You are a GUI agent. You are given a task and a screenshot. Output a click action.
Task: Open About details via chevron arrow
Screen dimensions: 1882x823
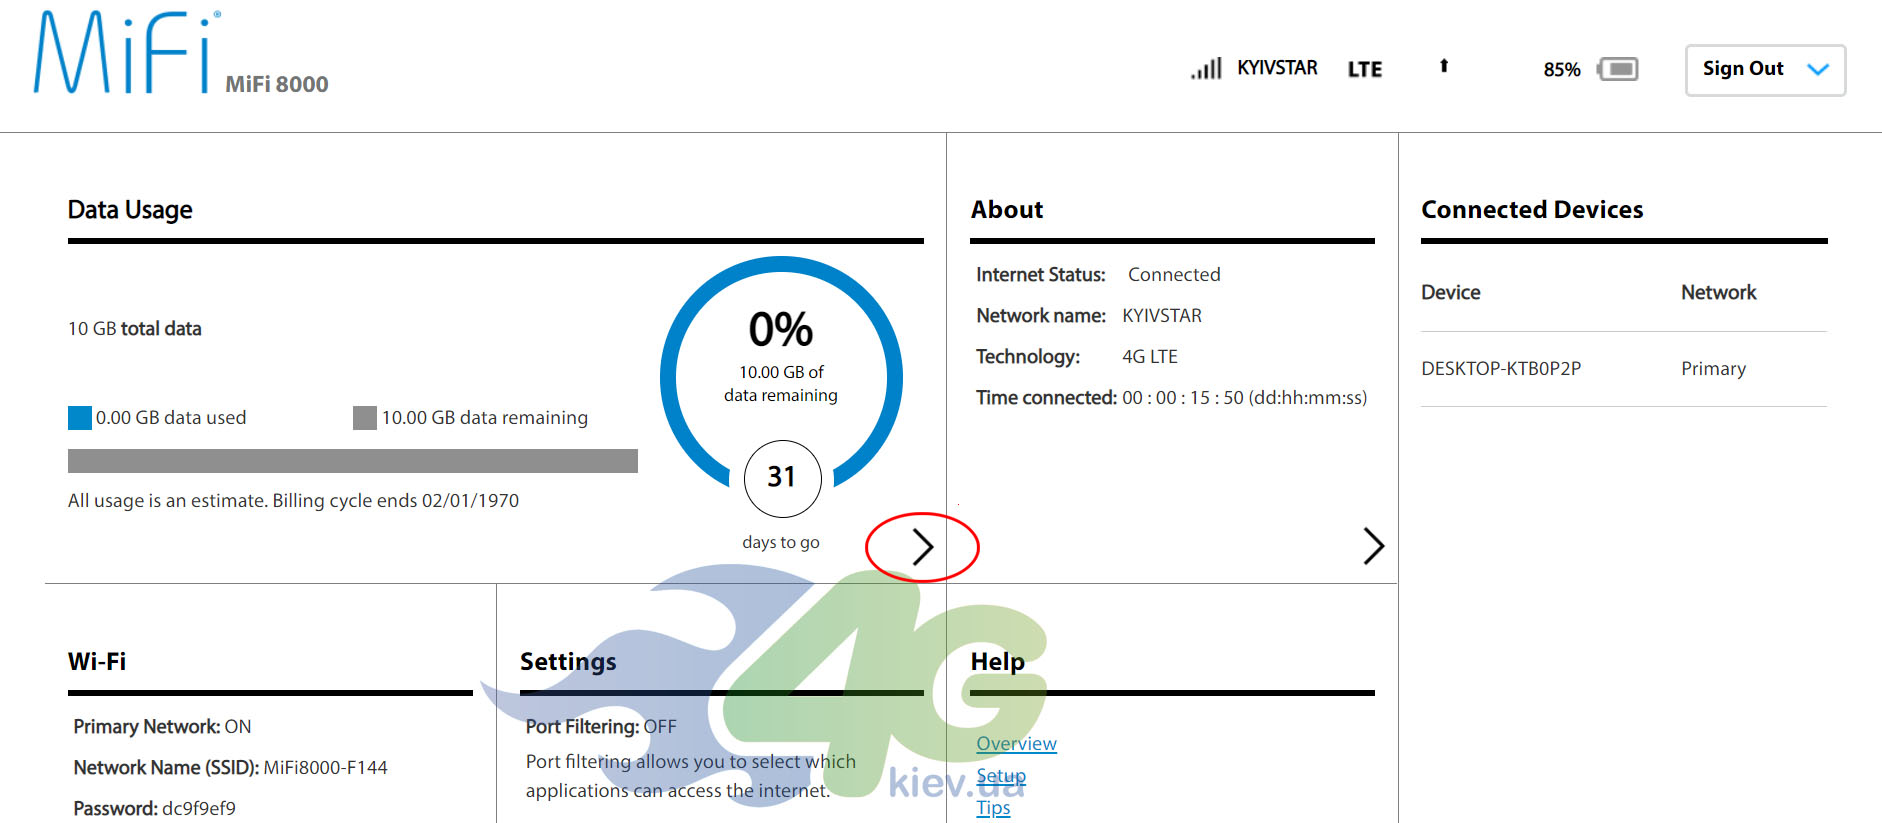tap(1373, 546)
